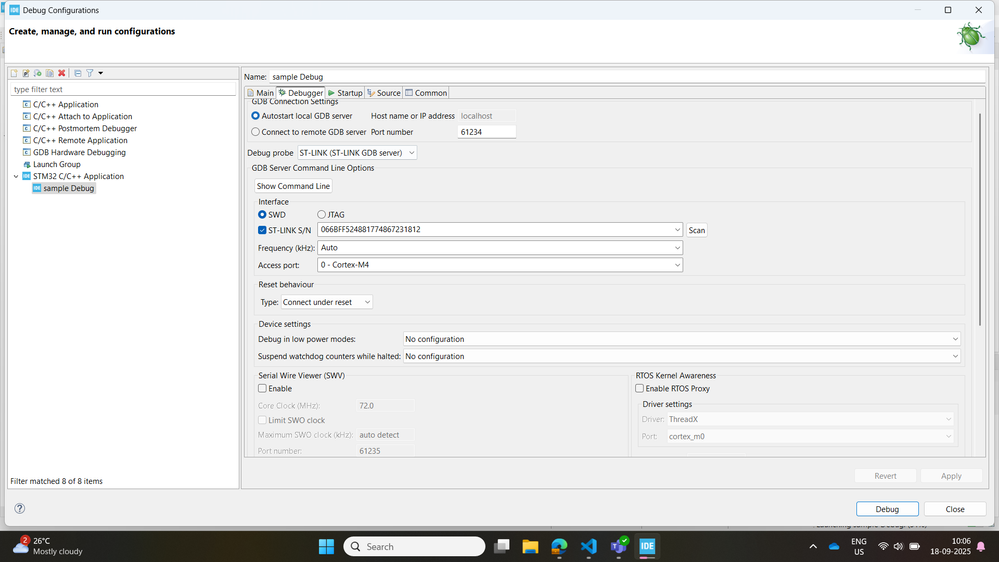Select C/C++ Attach to Application
Screen dimensions: 999x562
(x=82, y=117)
